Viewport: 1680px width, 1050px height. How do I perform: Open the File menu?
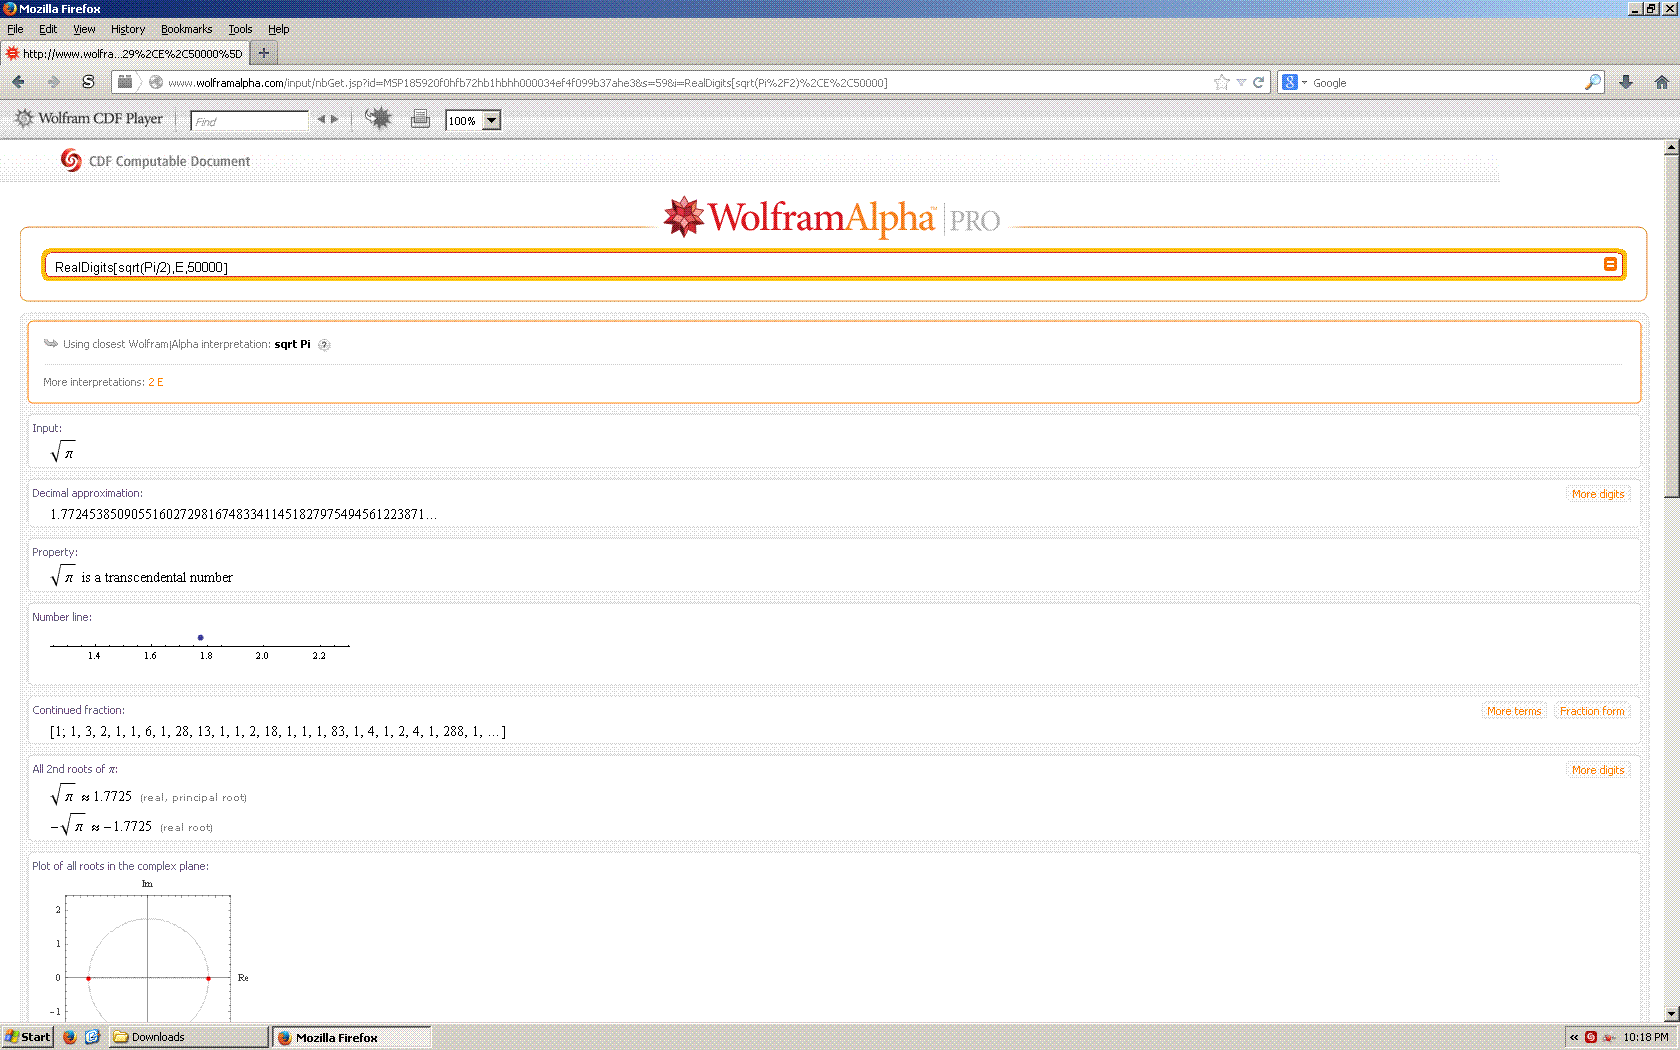point(15,29)
